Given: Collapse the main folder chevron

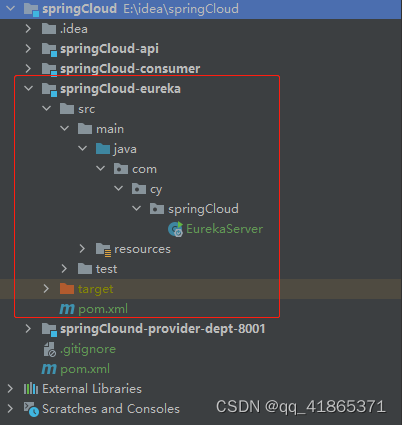Looking at the screenshot, I should pos(65,128).
